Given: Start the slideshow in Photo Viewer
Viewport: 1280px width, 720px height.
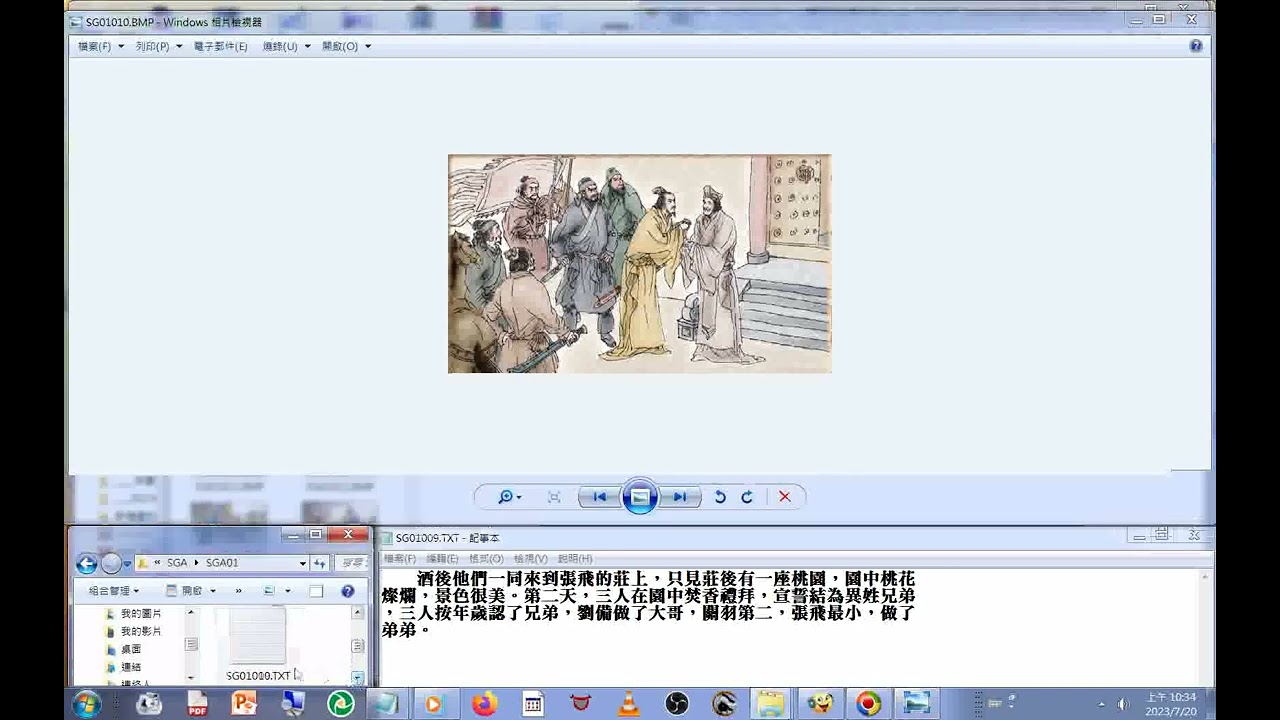Looking at the screenshot, I should click(640, 497).
